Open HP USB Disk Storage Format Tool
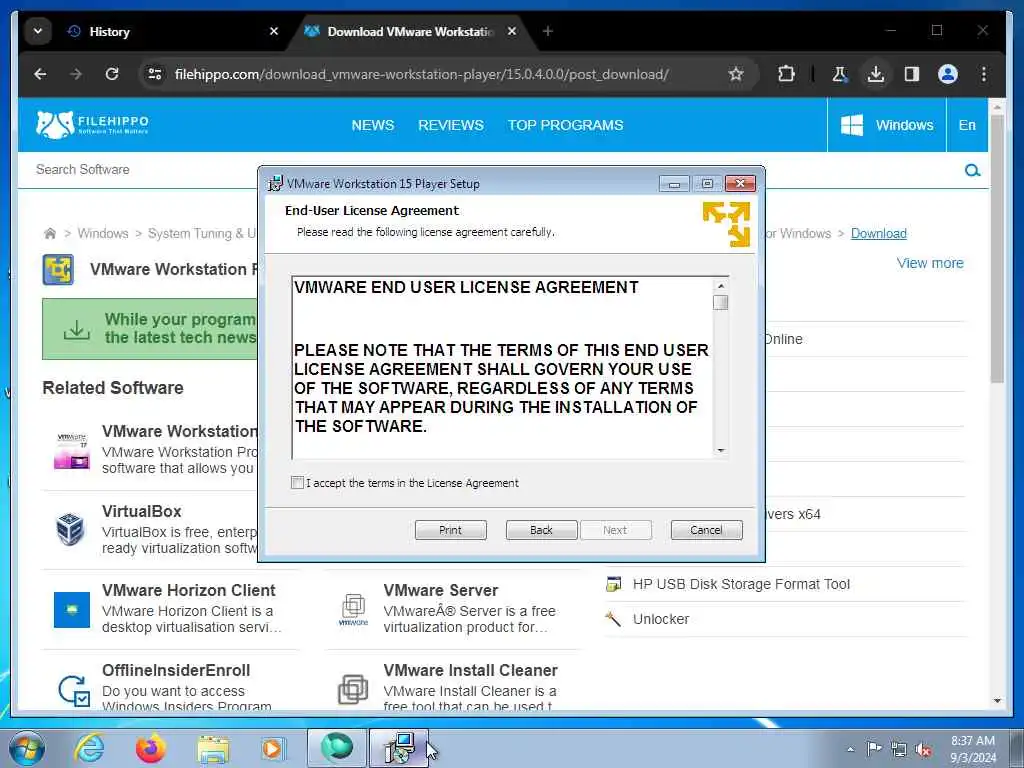Screen dimensions: 1024x768 [741, 584]
